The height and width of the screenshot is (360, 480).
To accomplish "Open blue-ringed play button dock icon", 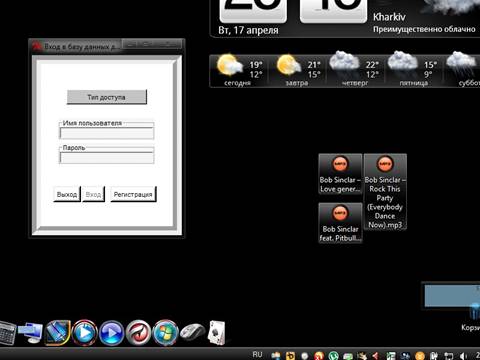I will [x=111, y=333].
